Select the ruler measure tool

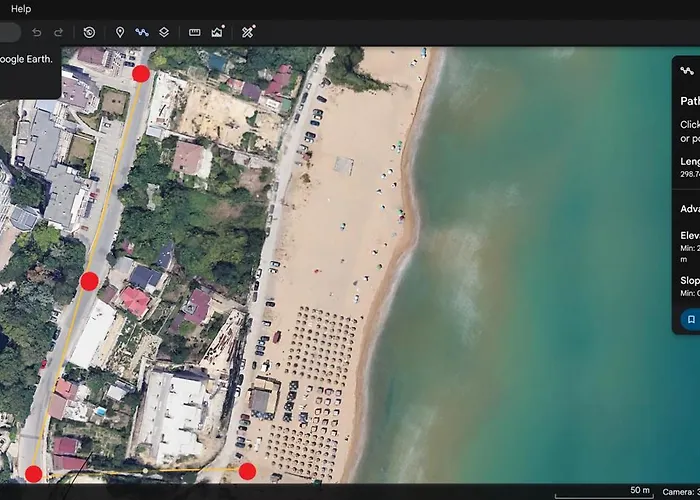click(x=194, y=32)
